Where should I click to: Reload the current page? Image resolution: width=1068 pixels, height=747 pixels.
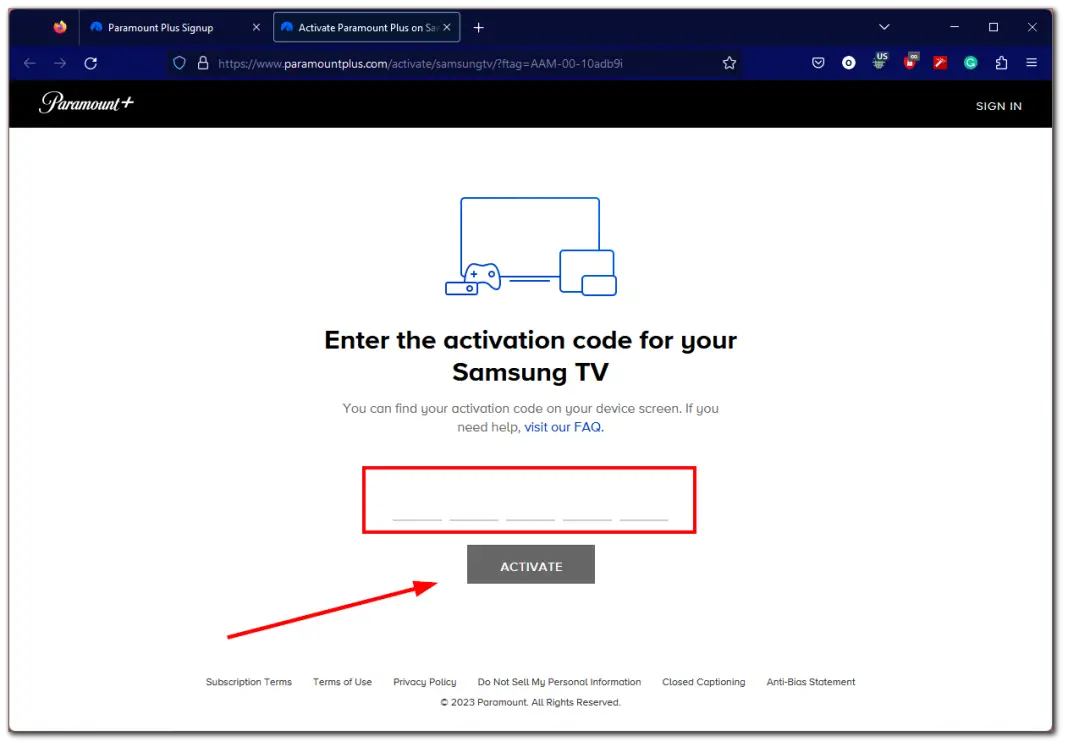(x=90, y=62)
